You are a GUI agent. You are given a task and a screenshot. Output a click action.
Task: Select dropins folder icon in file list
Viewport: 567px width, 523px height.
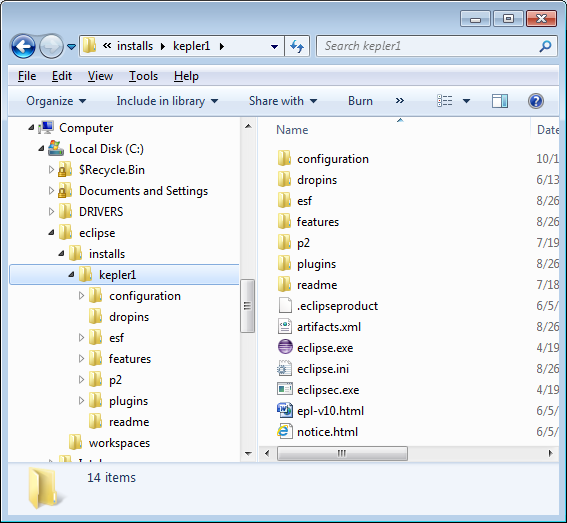tap(285, 179)
